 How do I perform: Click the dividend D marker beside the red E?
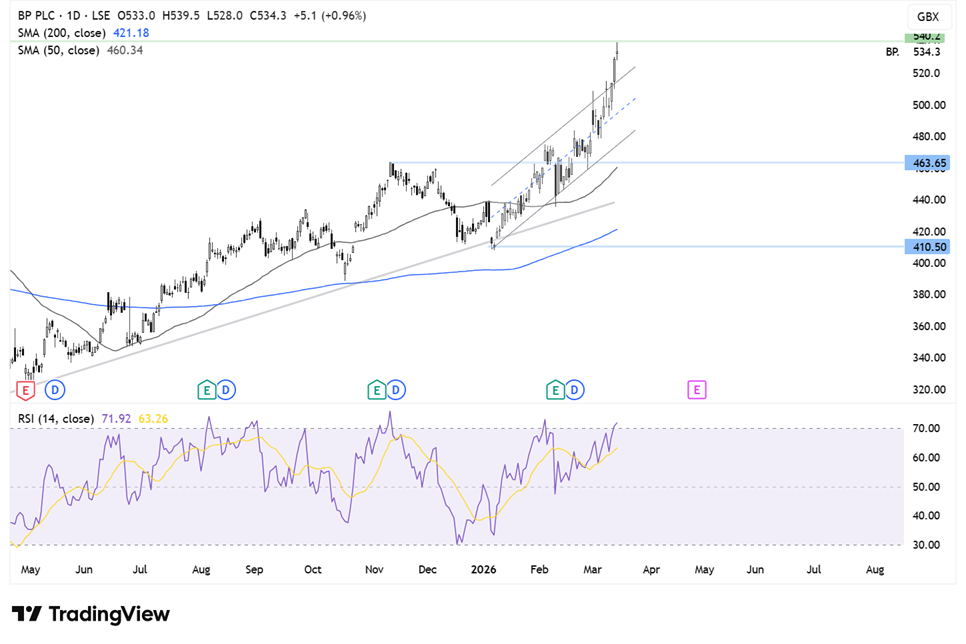55,389
